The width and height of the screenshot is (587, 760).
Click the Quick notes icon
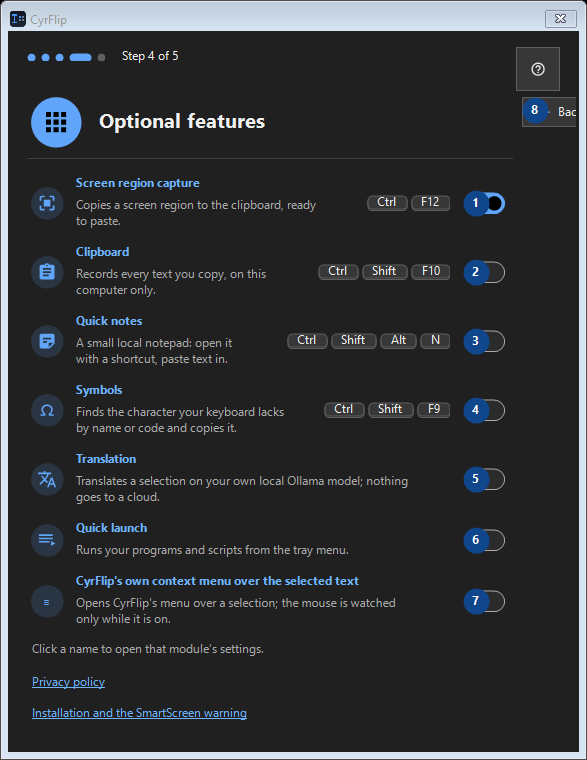pos(47,341)
